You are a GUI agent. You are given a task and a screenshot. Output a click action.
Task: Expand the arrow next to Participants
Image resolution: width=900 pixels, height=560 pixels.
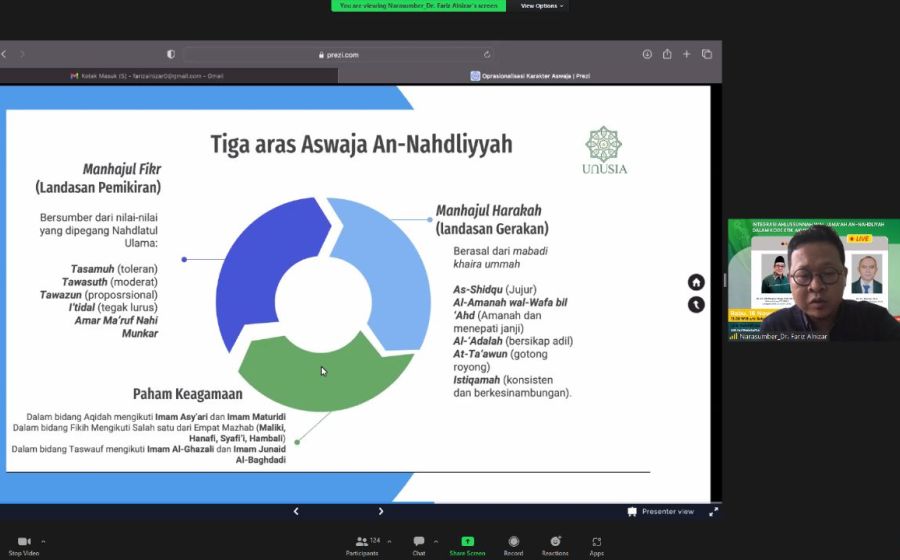point(389,541)
